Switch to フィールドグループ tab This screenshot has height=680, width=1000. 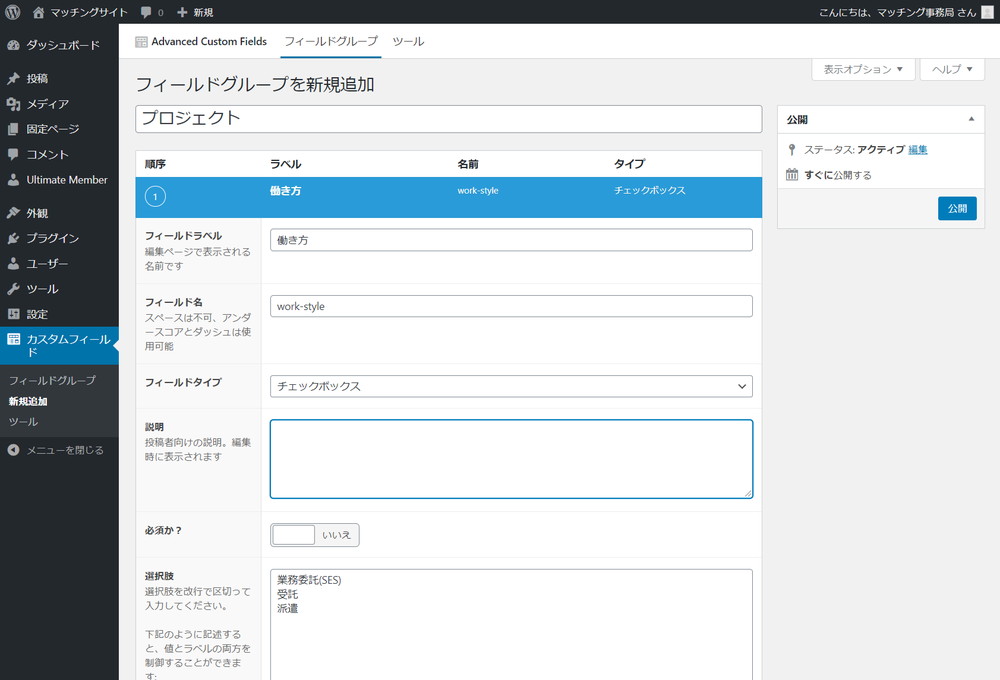[331, 41]
